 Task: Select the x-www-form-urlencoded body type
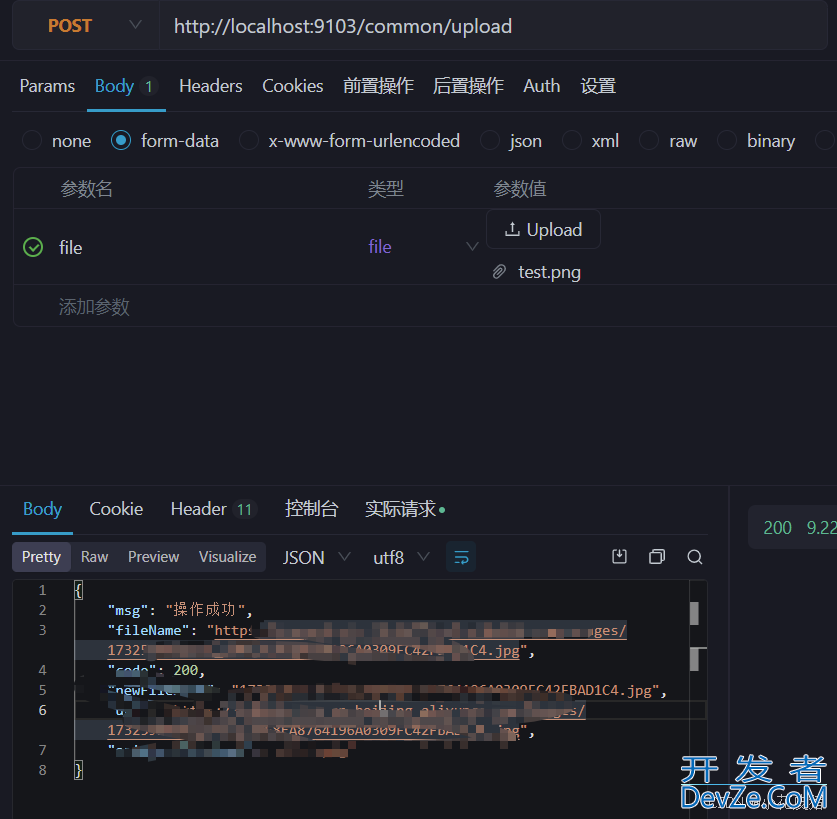(349, 141)
